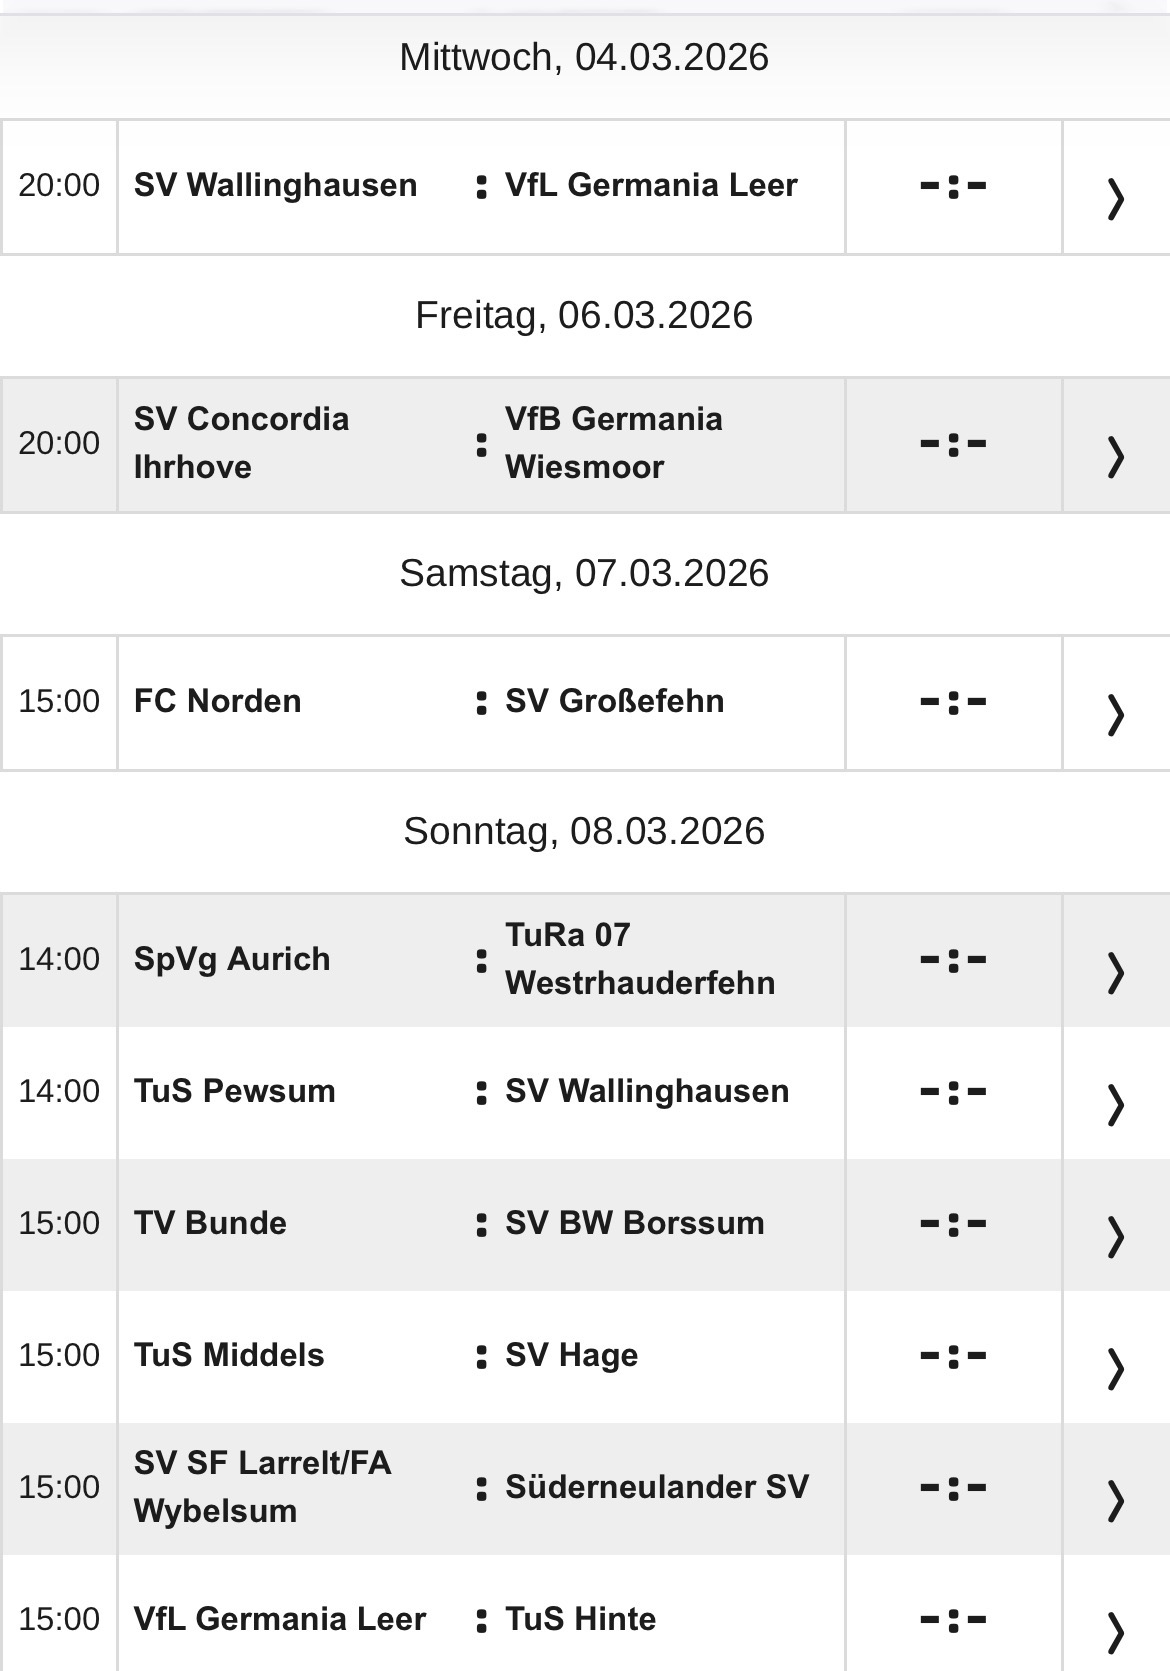Click the date heading Sonntag, 08.03.2026
The image size is (1170, 1671).
(584, 830)
